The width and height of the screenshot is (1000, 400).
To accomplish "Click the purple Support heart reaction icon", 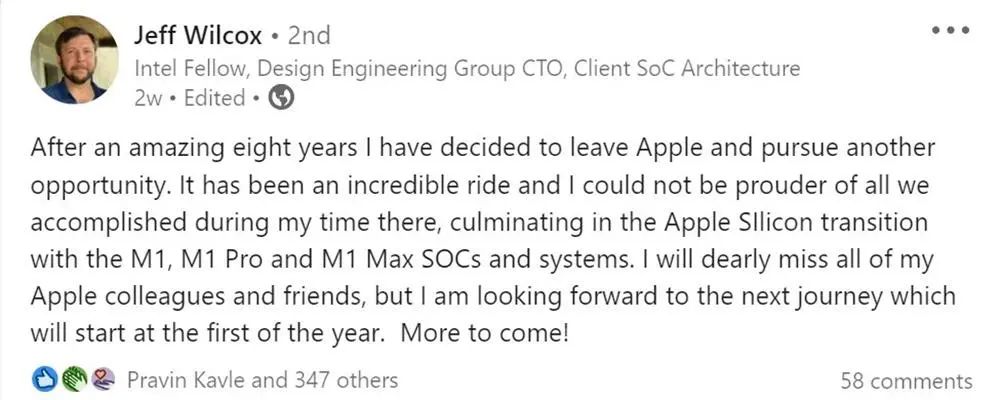I will [x=103, y=380].
